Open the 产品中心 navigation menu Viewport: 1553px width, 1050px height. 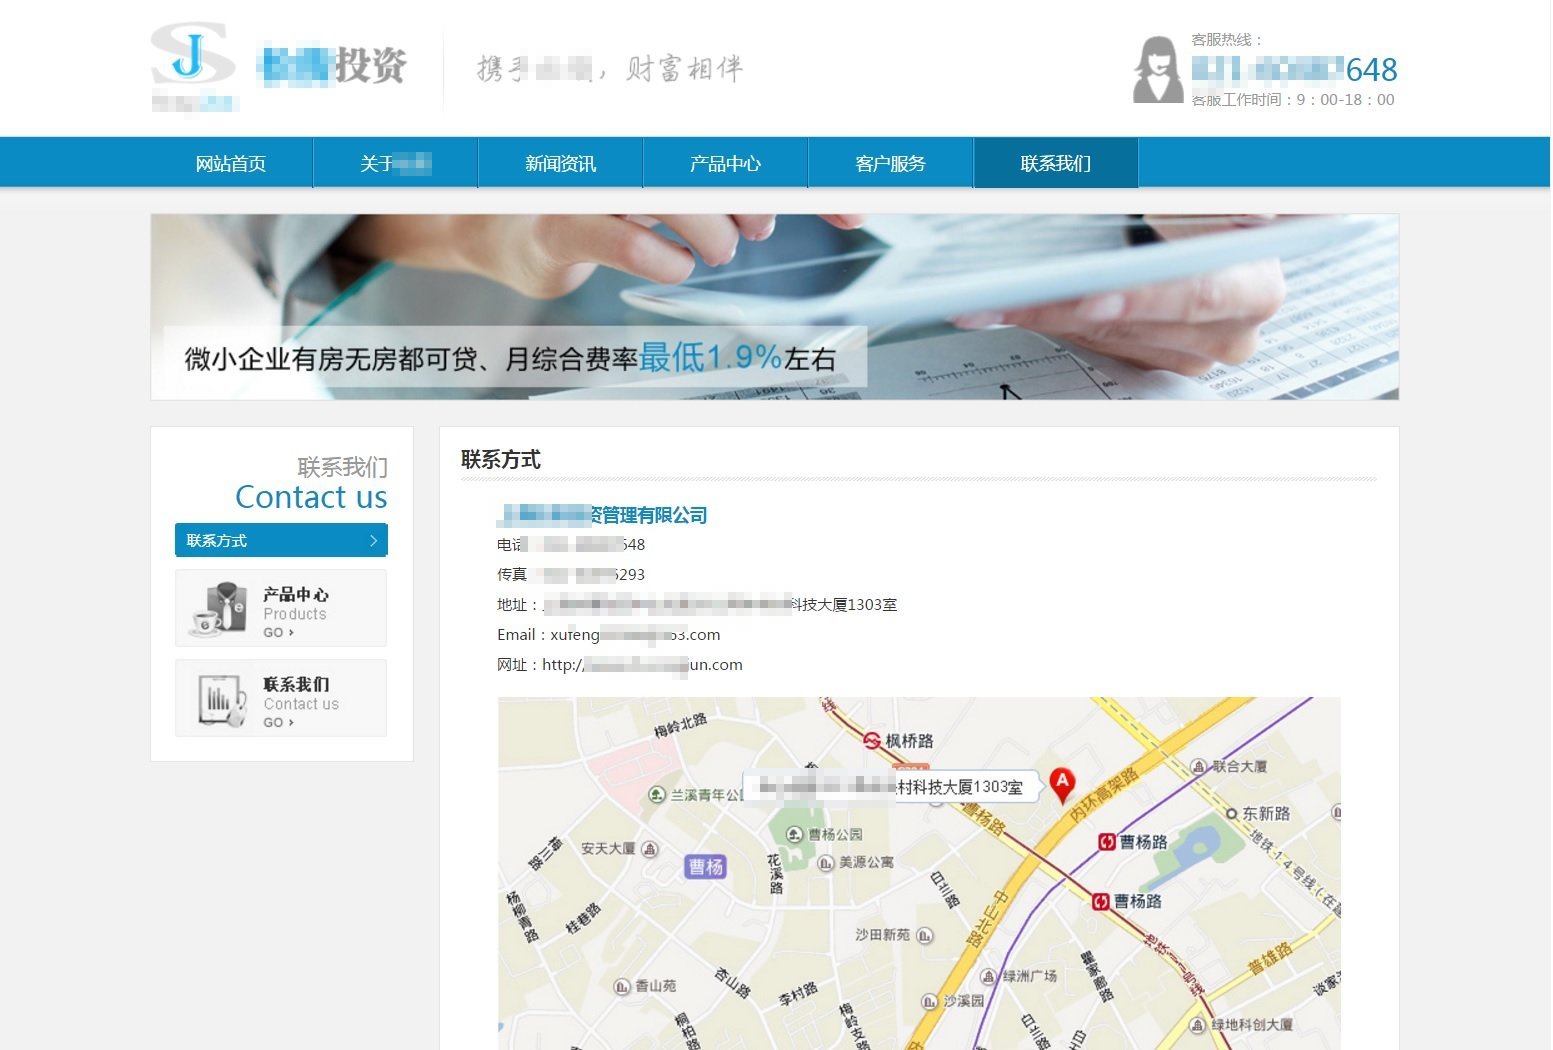[725, 162]
